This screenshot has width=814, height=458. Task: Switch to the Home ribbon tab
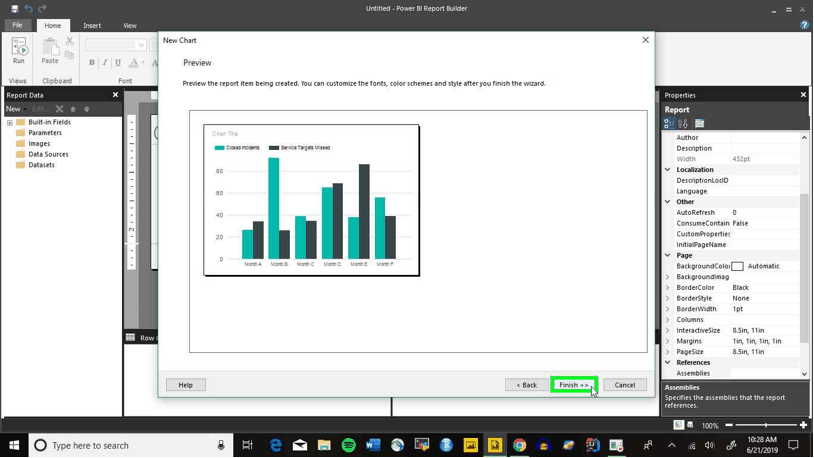click(52, 25)
